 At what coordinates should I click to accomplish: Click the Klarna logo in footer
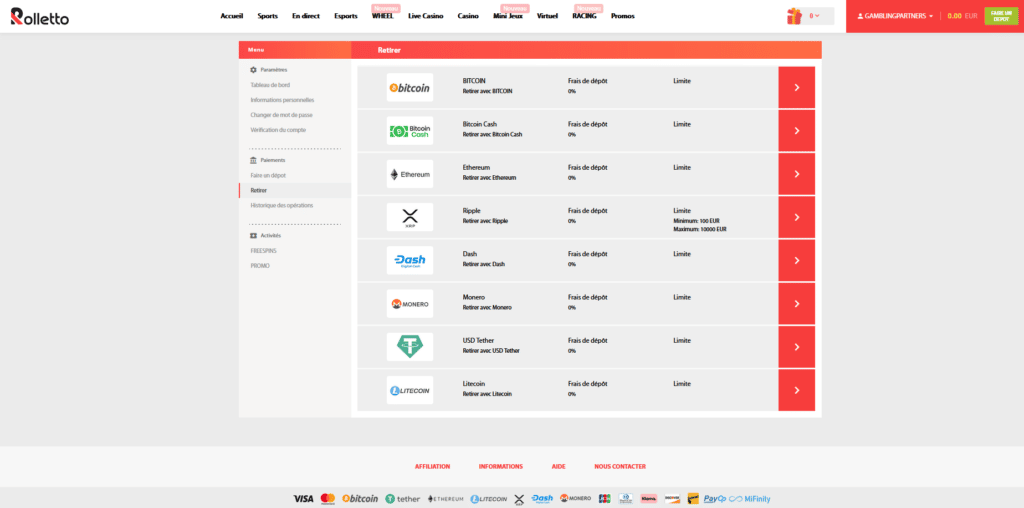648,499
